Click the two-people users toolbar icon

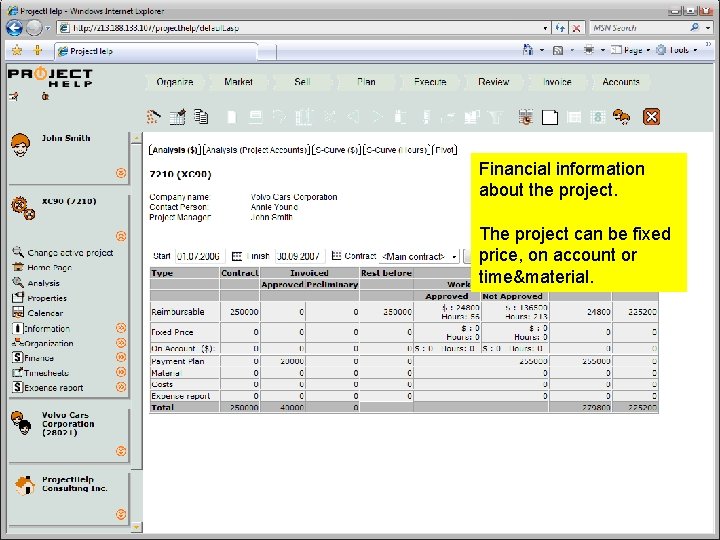(621, 117)
